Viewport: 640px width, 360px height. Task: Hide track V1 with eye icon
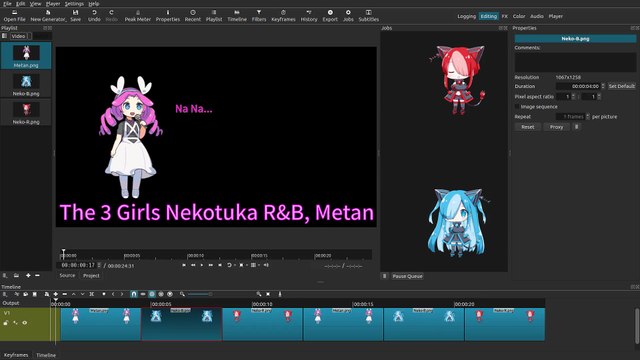coord(24,323)
